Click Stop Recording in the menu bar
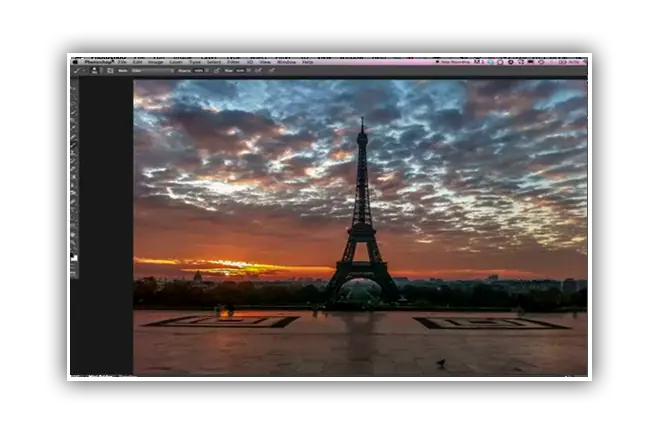 pos(452,61)
